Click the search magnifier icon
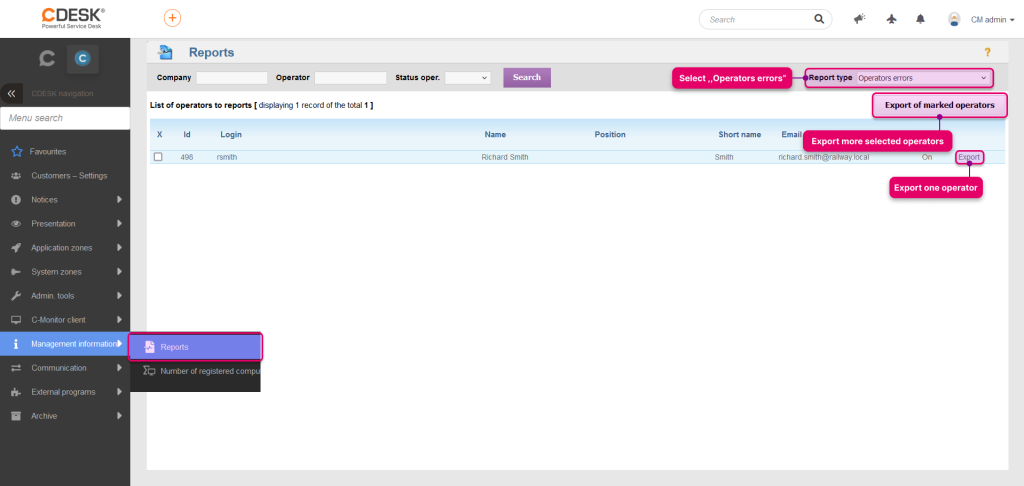1024x486 pixels. (819, 20)
